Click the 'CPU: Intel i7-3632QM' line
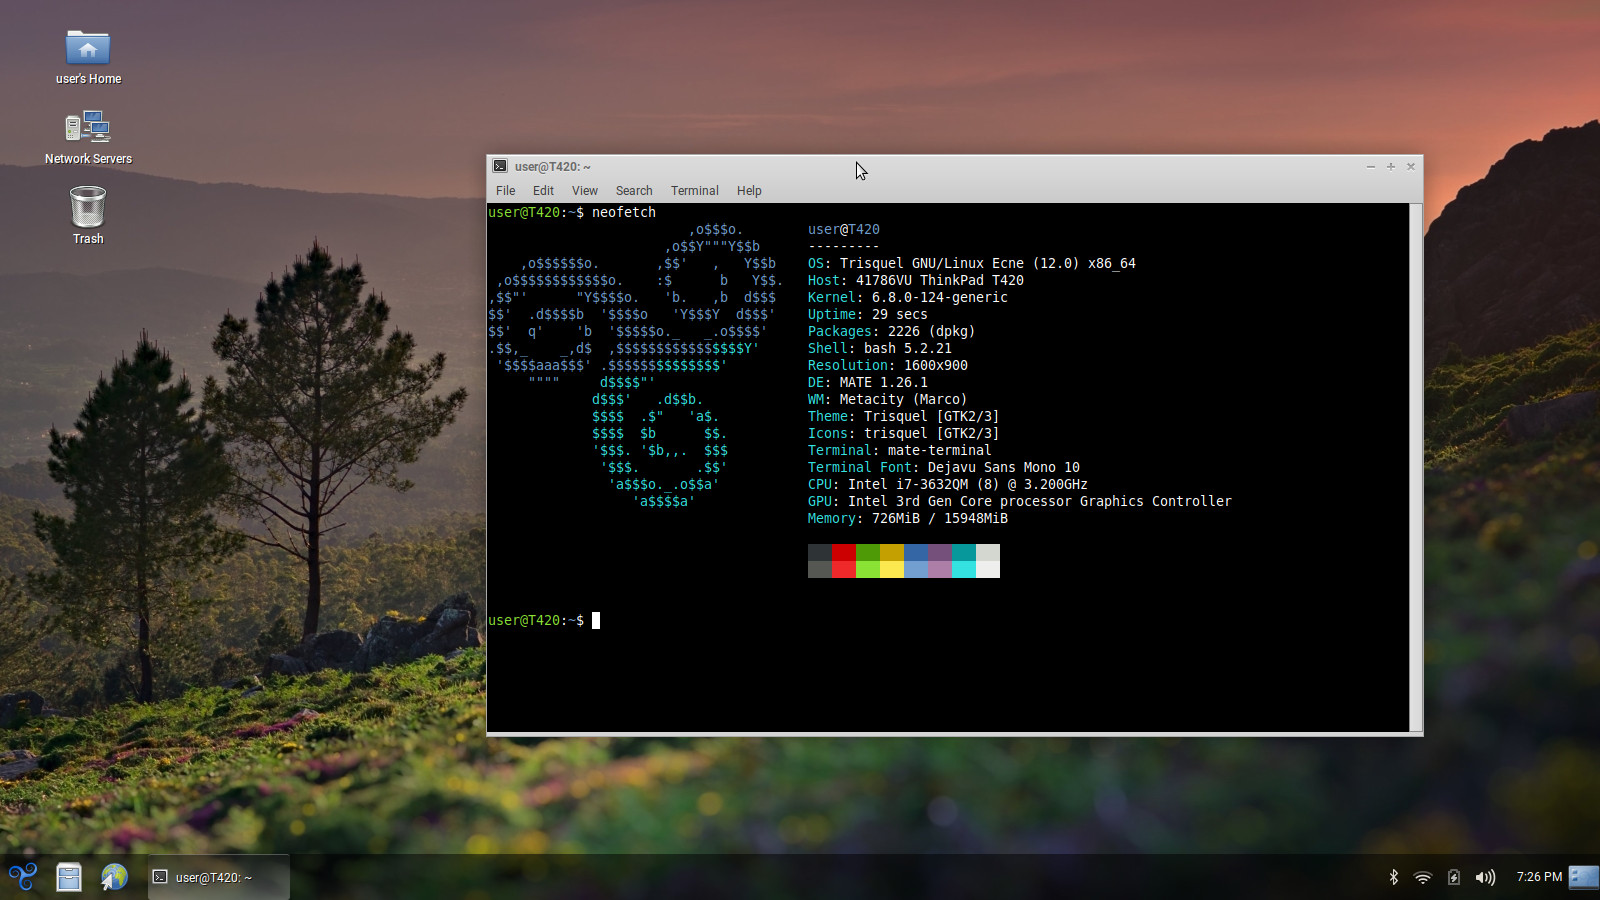The height and width of the screenshot is (900, 1600). tap(948, 484)
